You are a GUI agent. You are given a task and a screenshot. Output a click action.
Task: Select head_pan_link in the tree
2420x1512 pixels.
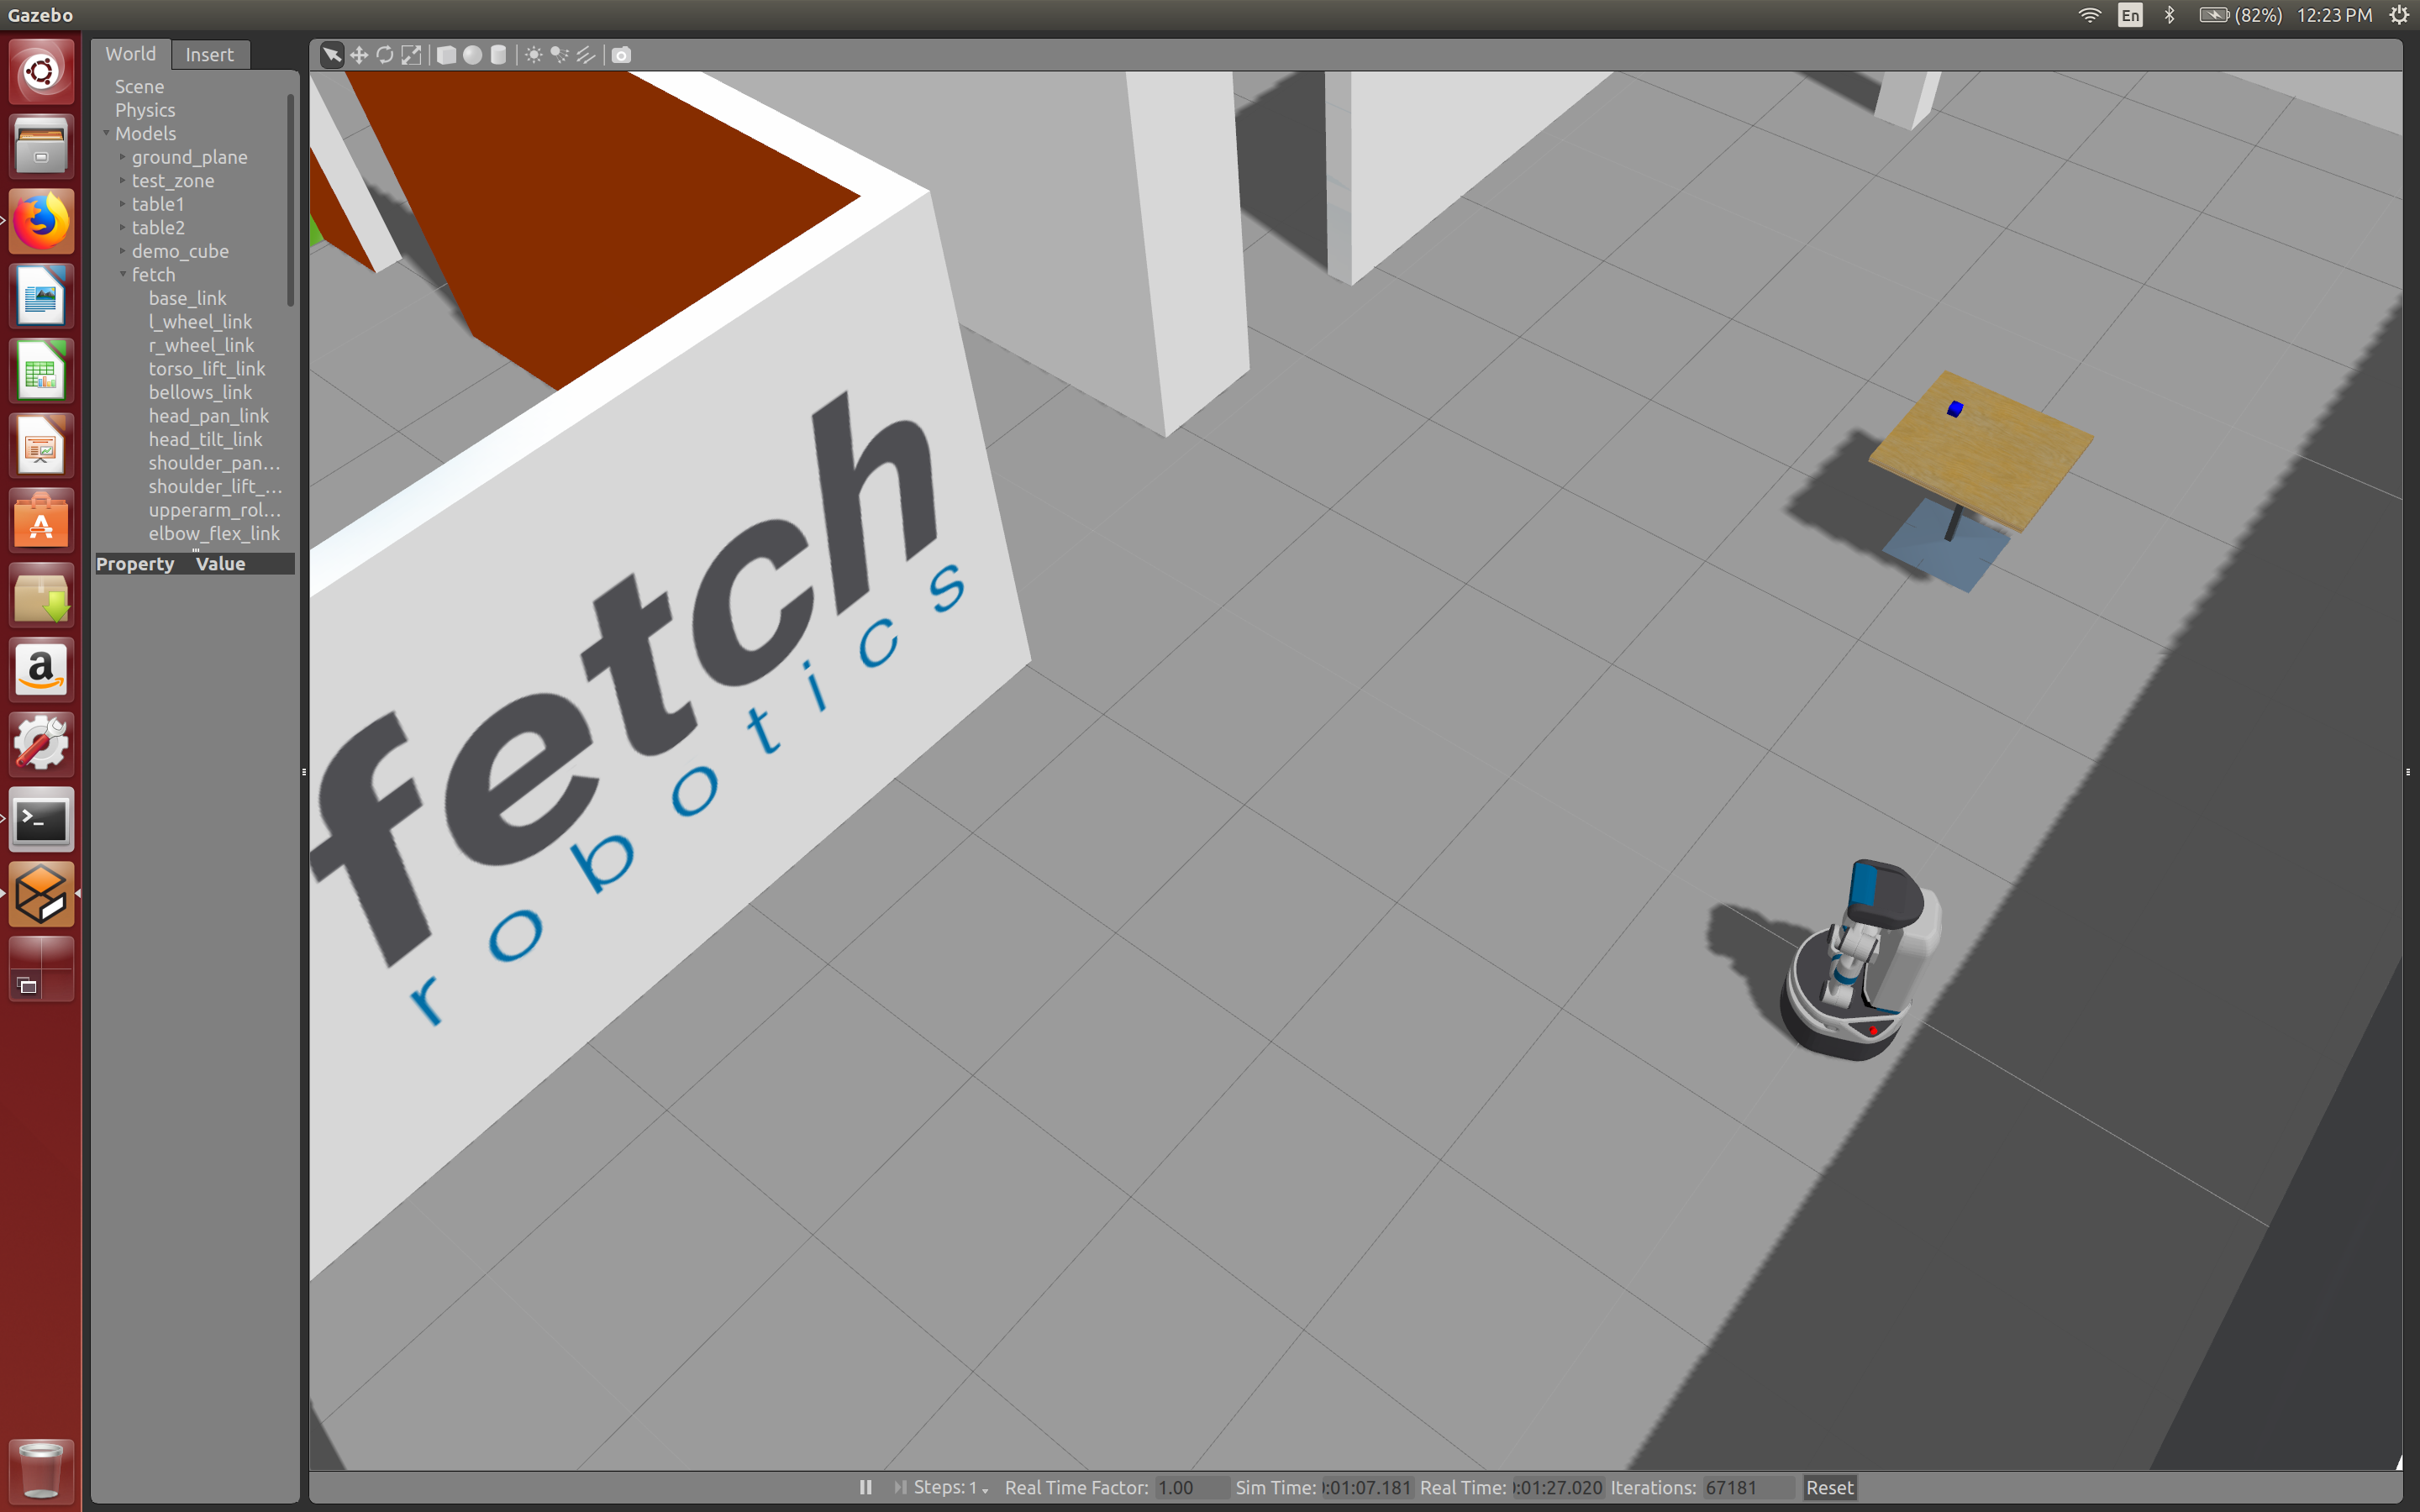pyautogui.click(x=208, y=416)
